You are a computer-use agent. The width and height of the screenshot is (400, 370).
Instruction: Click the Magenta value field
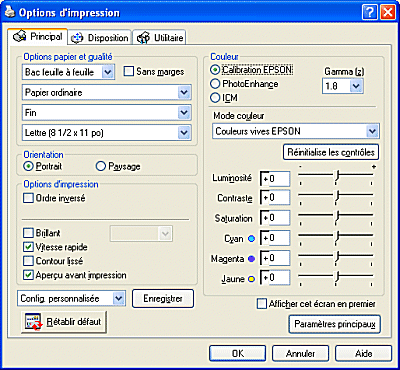pos(275,258)
